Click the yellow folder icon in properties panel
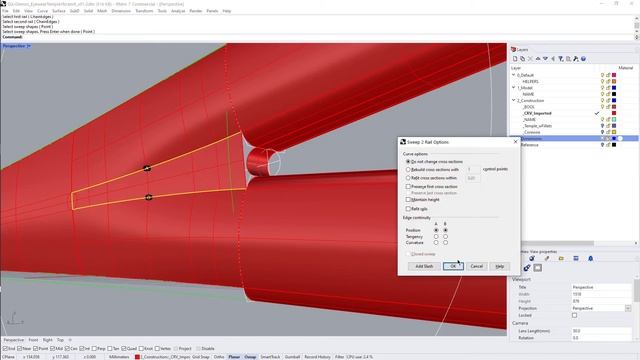Screen dimensions: 640x360 coord(561,258)
